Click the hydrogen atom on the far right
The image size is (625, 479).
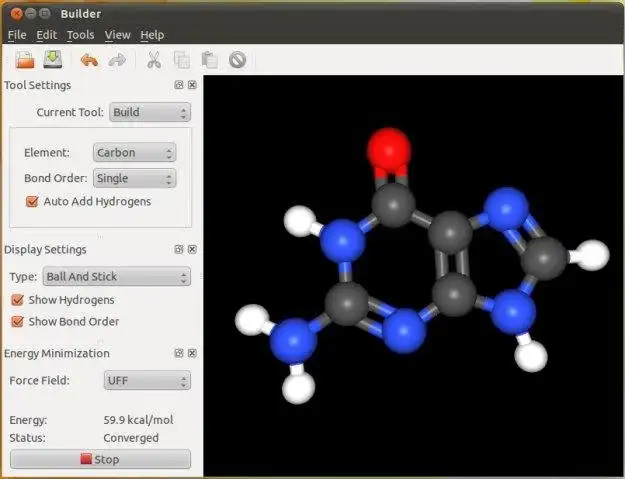pyautogui.click(x=592, y=255)
